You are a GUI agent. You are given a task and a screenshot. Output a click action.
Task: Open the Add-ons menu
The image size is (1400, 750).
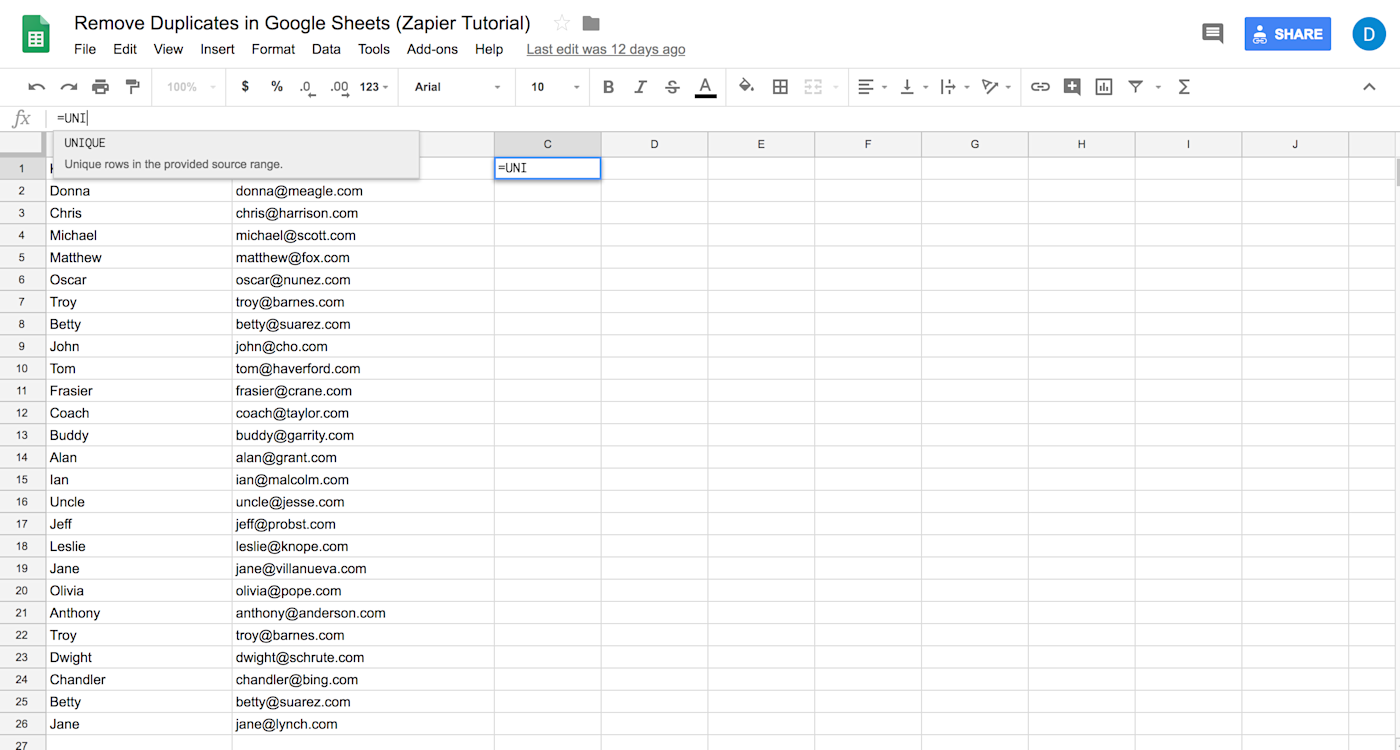coord(432,49)
